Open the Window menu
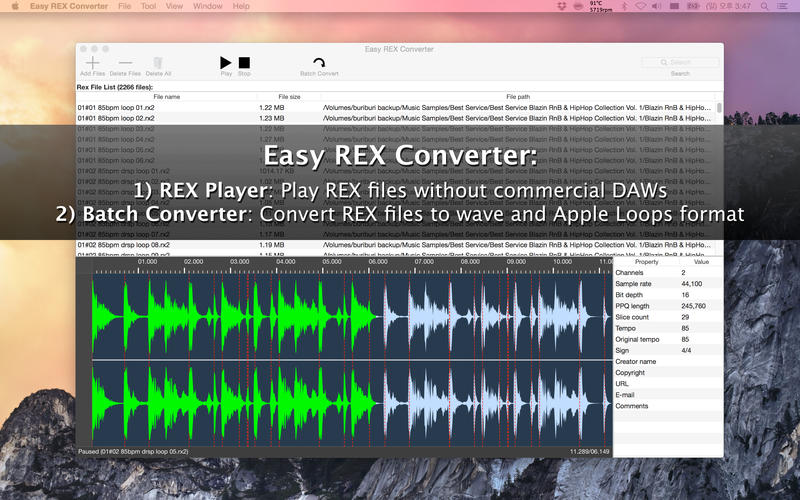 pos(208,6)
